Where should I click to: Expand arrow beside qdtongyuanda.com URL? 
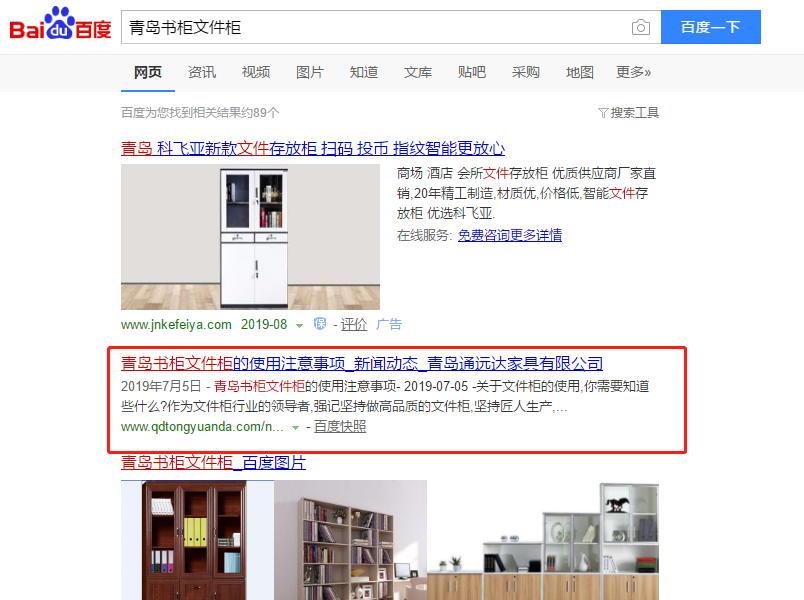[x=295, y=428]
